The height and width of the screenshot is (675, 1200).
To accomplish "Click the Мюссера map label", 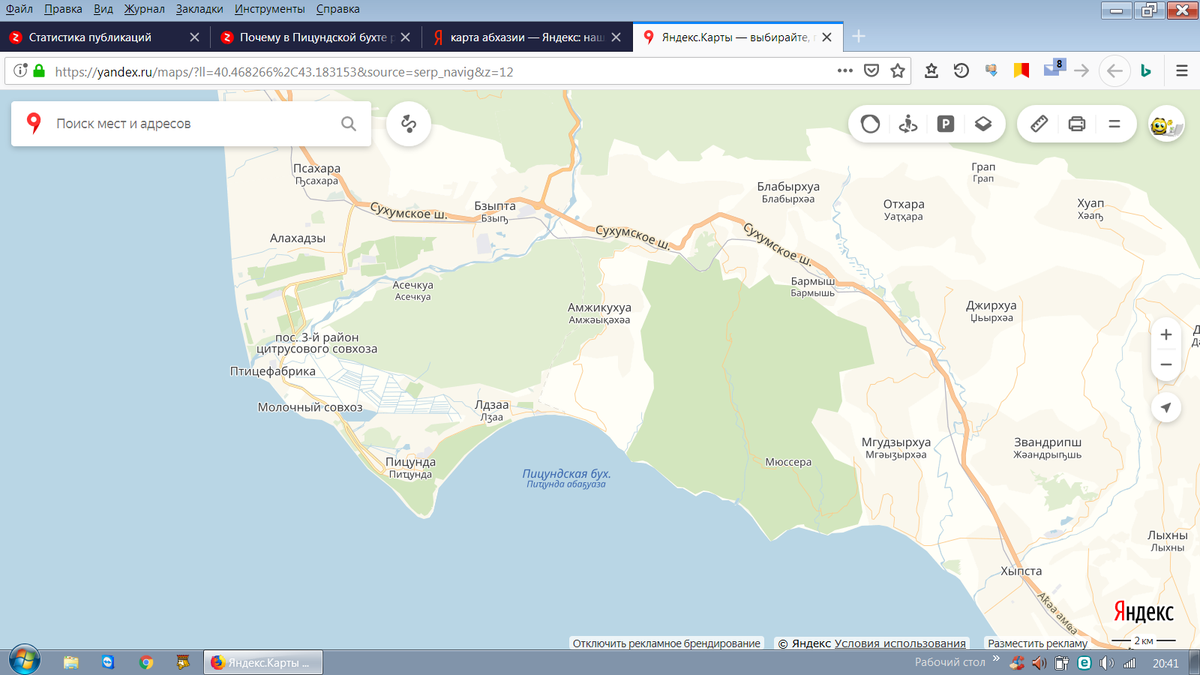I will [x=788, y=463].
